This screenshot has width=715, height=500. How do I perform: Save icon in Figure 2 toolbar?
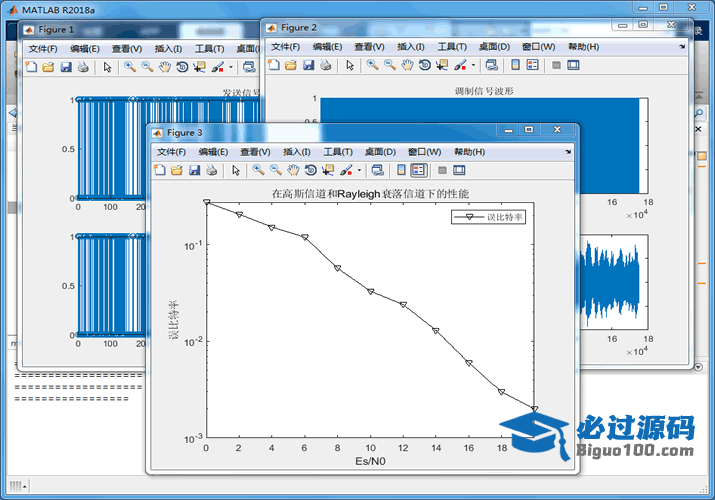[x=309, y=65]
